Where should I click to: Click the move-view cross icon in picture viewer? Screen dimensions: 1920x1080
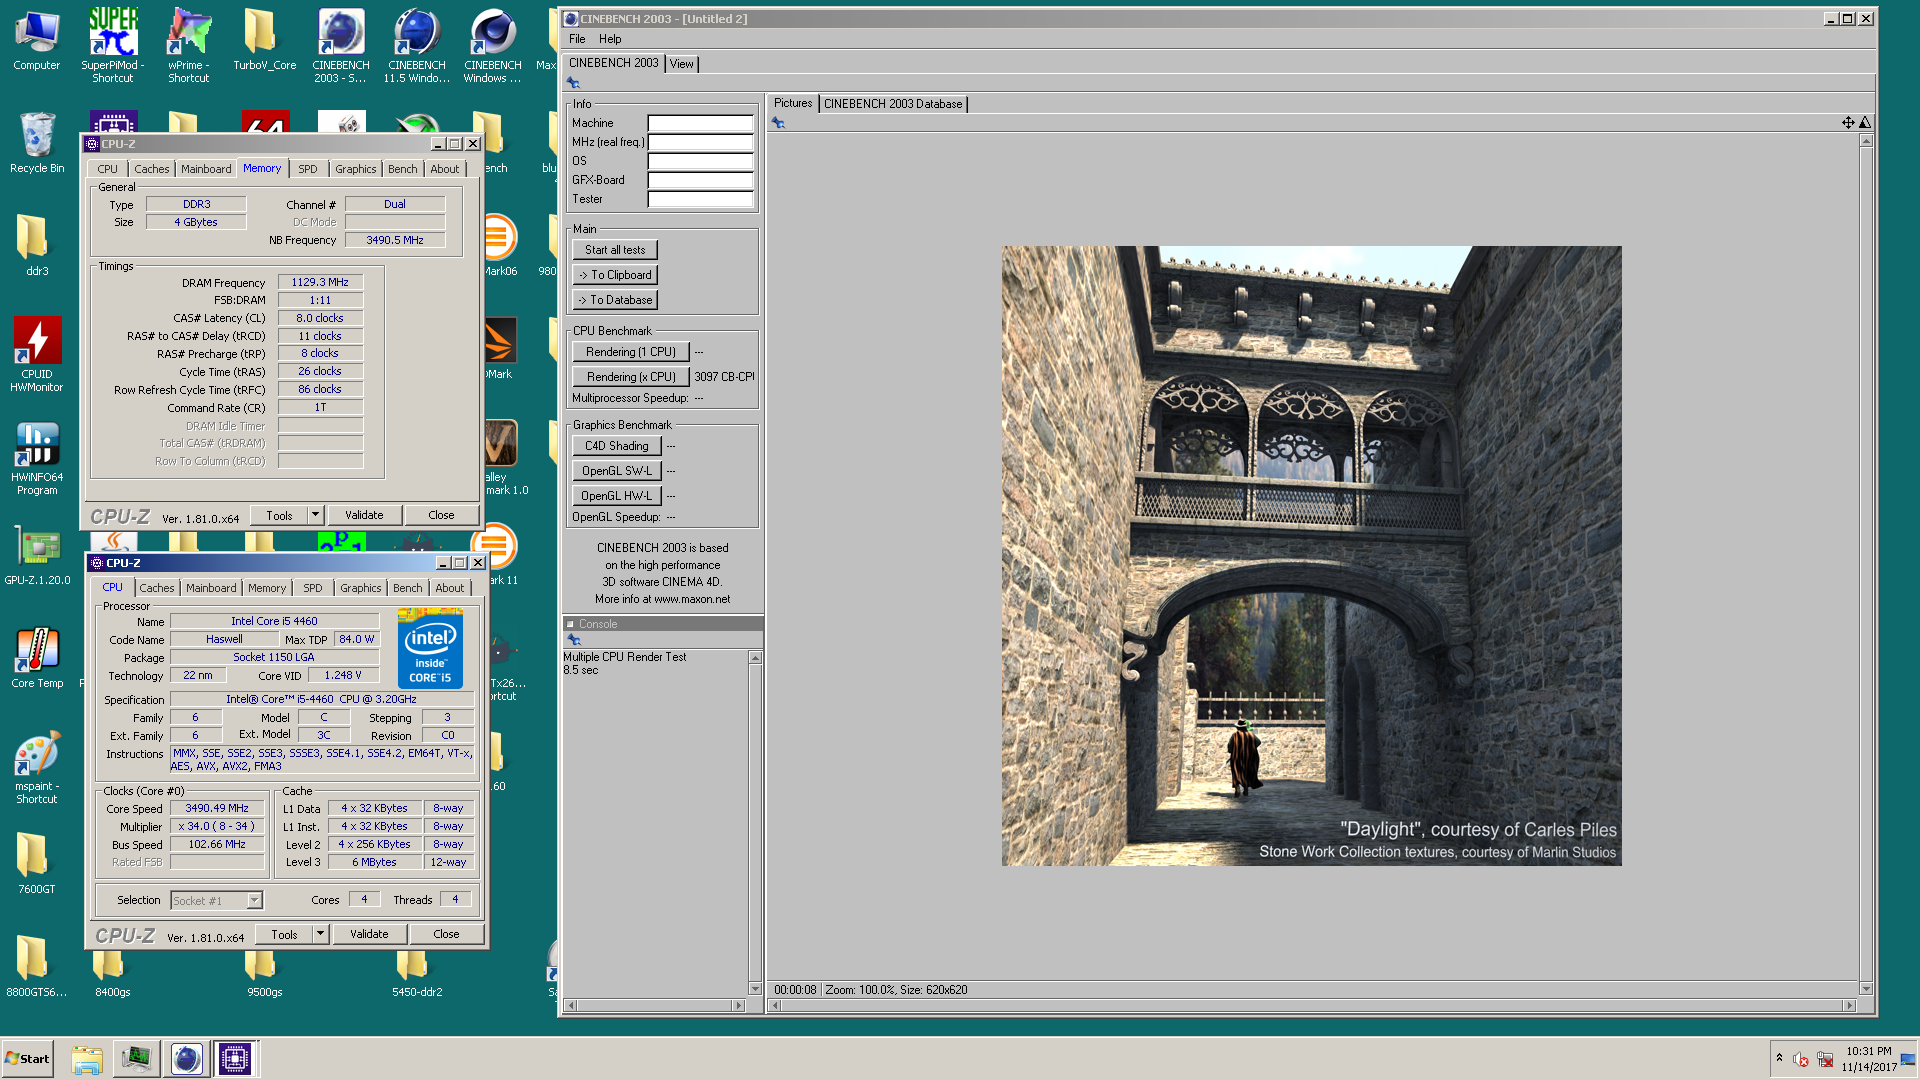(x=1848, y=123)
